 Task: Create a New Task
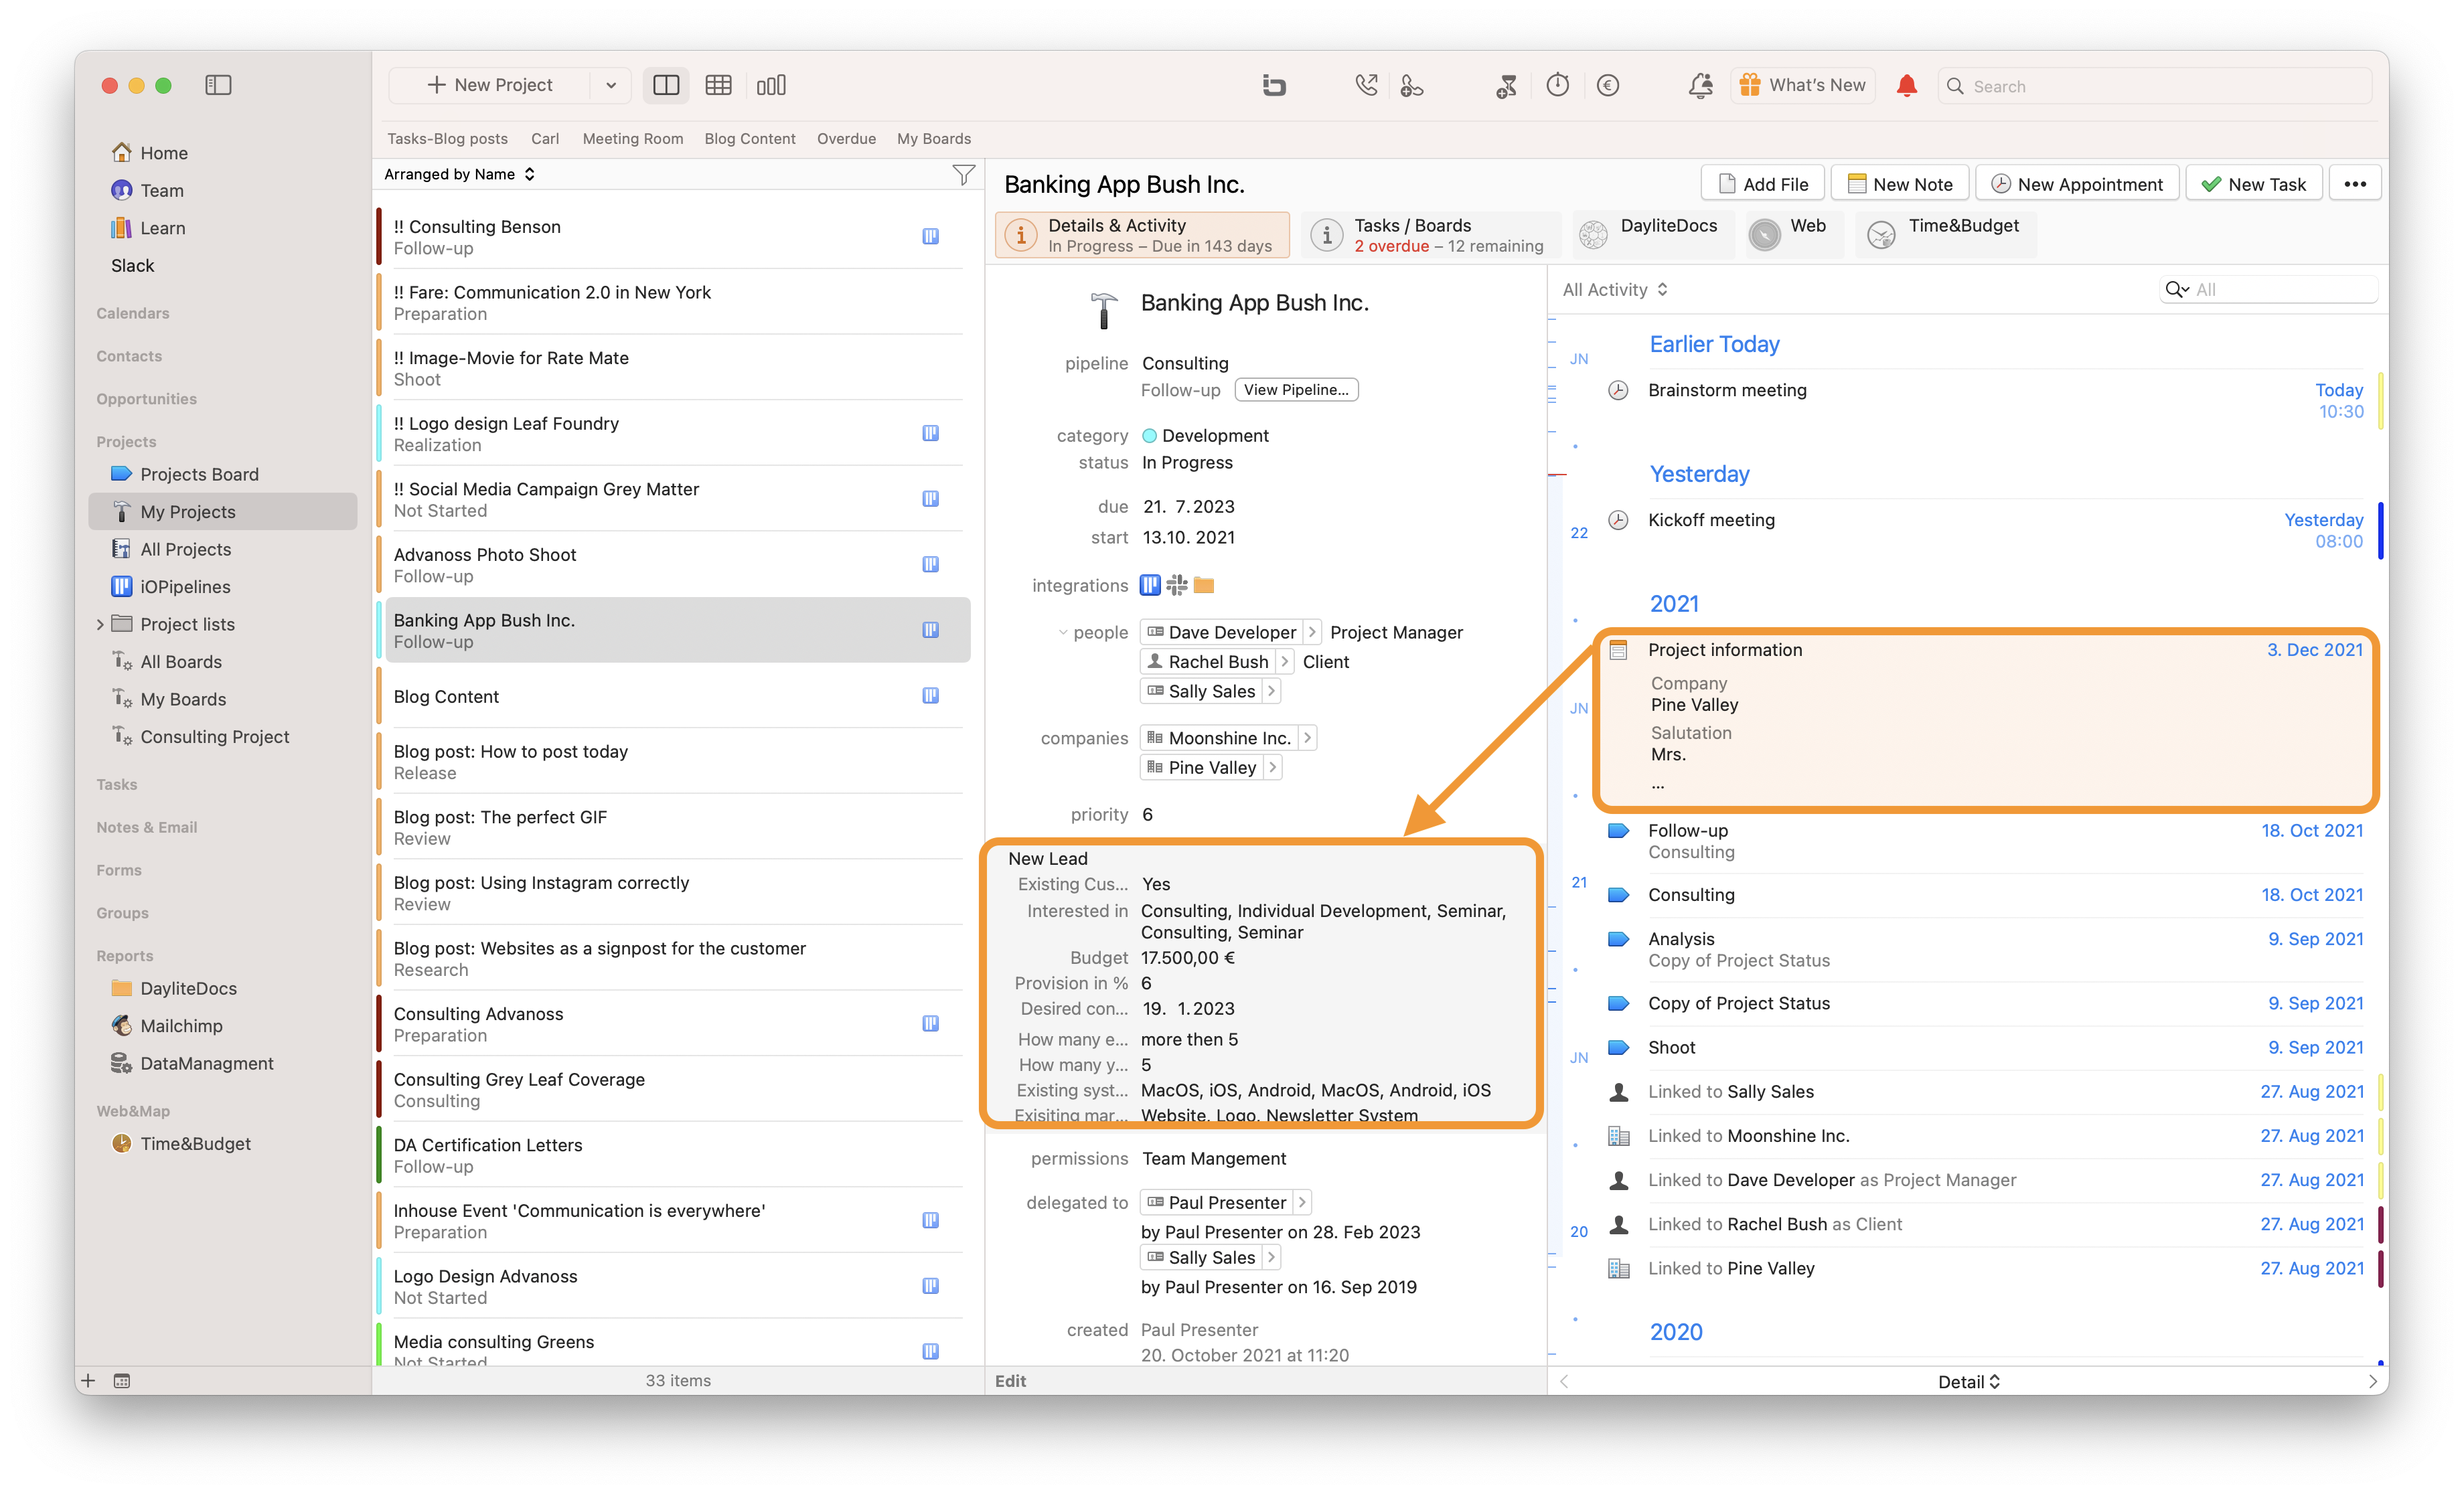[2253, 184]
